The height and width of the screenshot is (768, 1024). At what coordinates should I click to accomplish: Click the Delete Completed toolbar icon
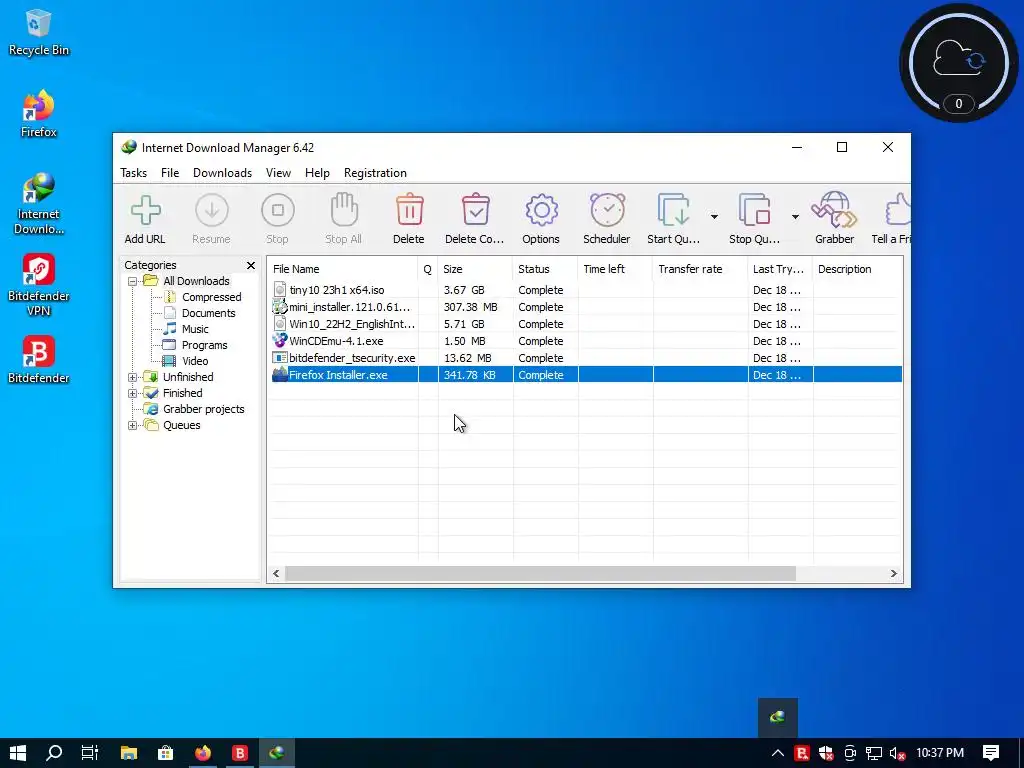pyautogui.click(x=475, y=210)
